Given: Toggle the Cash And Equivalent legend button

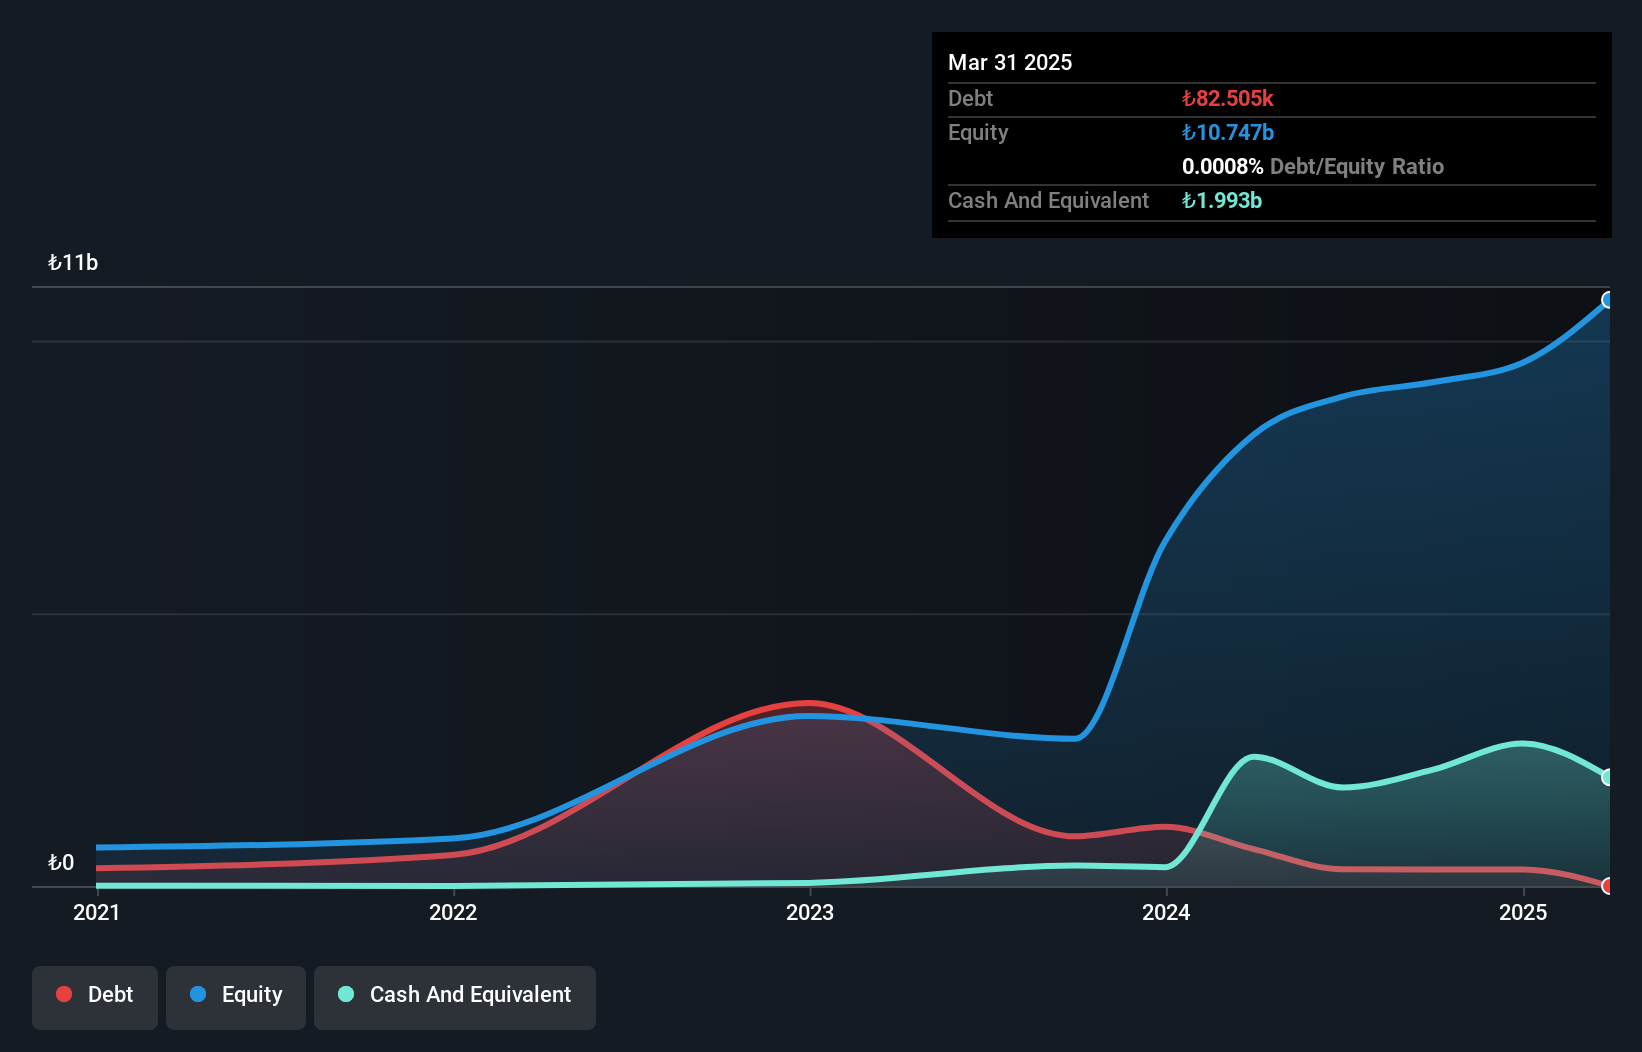Looking at the screenshot, I should click(455, 997).
